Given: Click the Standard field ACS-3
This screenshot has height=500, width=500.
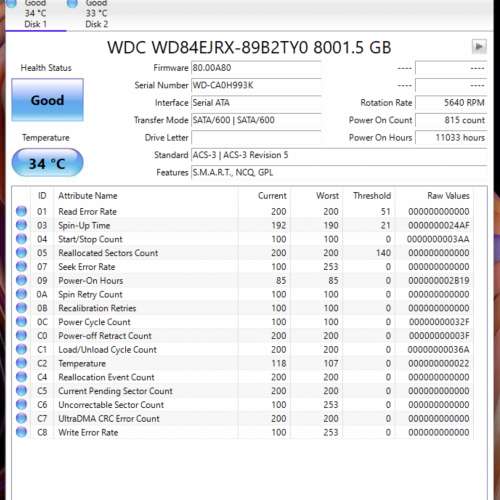Looking at the screenshot, I should [x=339, y=155].
